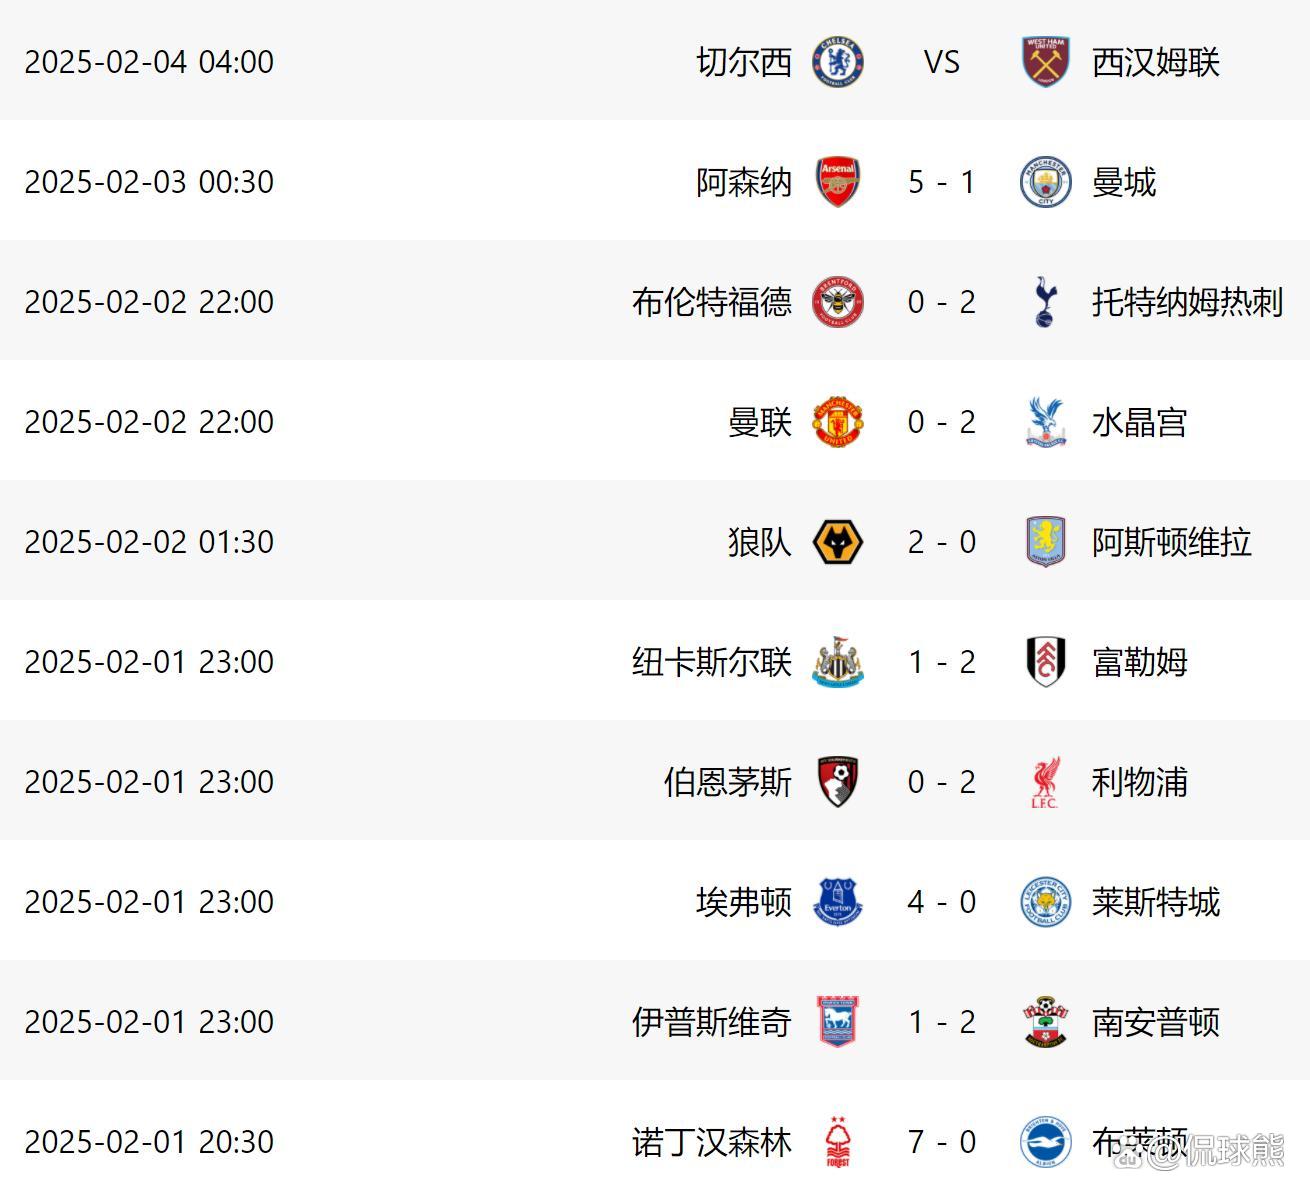The width and height of the screenshot is (1310, 1197).
Task: Open the 伊普斯维奇 team name link
Action: pos(712,1022)
